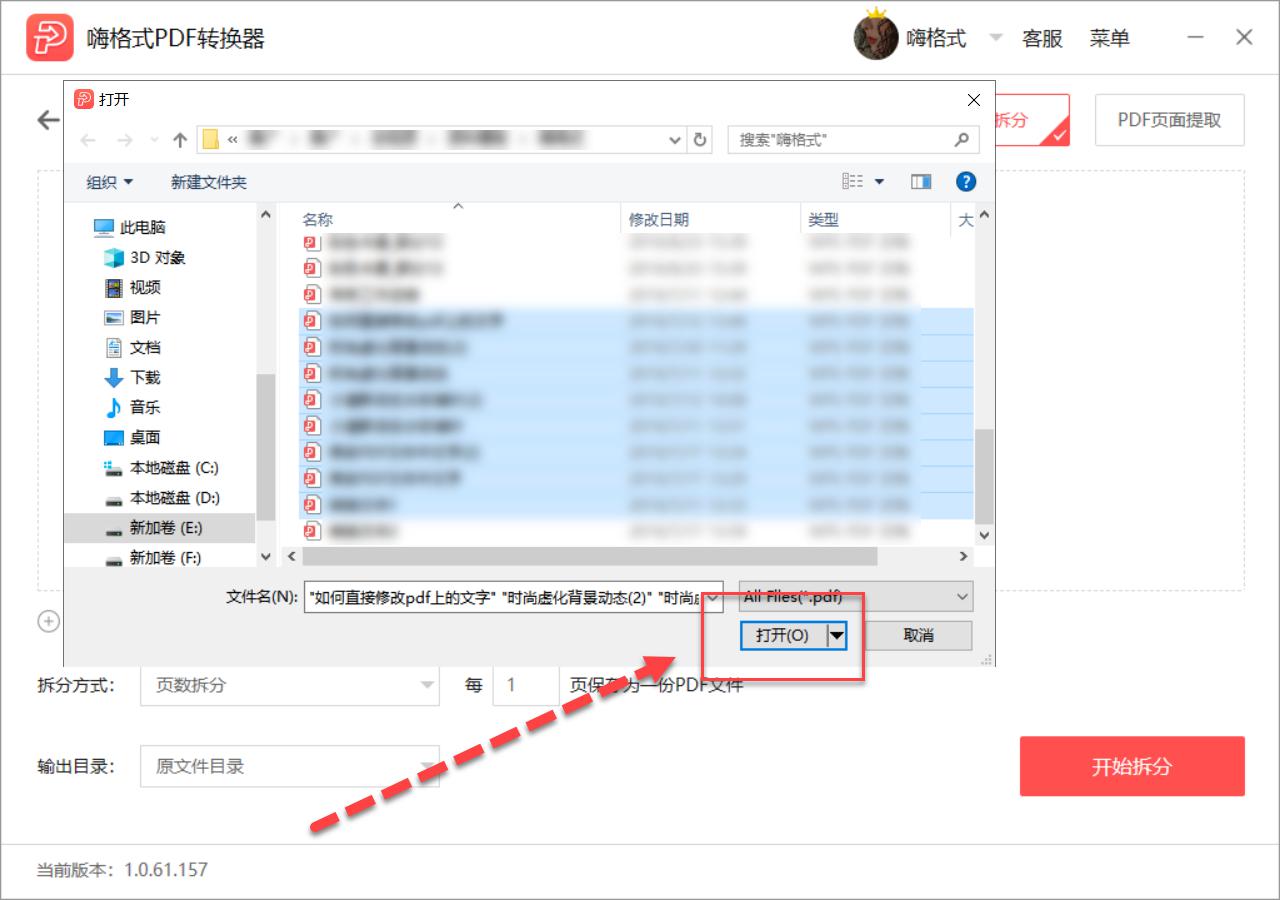The width and height of the screenshot is (1280, 900).
Task: Close the 打开 dialog
Action: pyautogui.click(x=974, y=100)
